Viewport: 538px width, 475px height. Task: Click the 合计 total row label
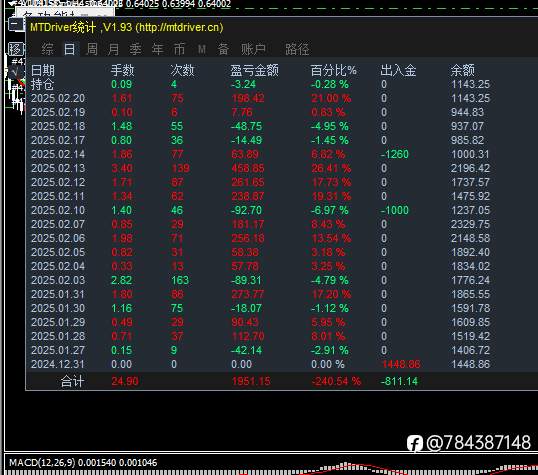point(72,381)
